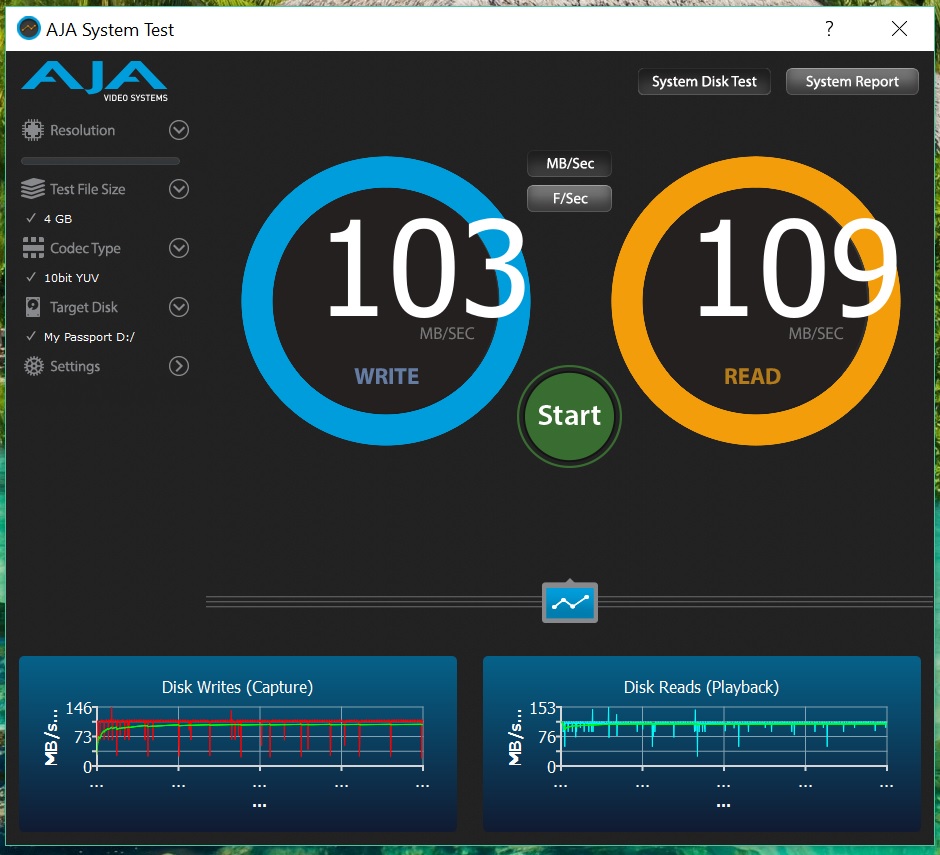Toggle the graph view chart icon
Image resolution: width=940 pixels, height=855 pixels.
pyautogui.click(x=570, y=602)
